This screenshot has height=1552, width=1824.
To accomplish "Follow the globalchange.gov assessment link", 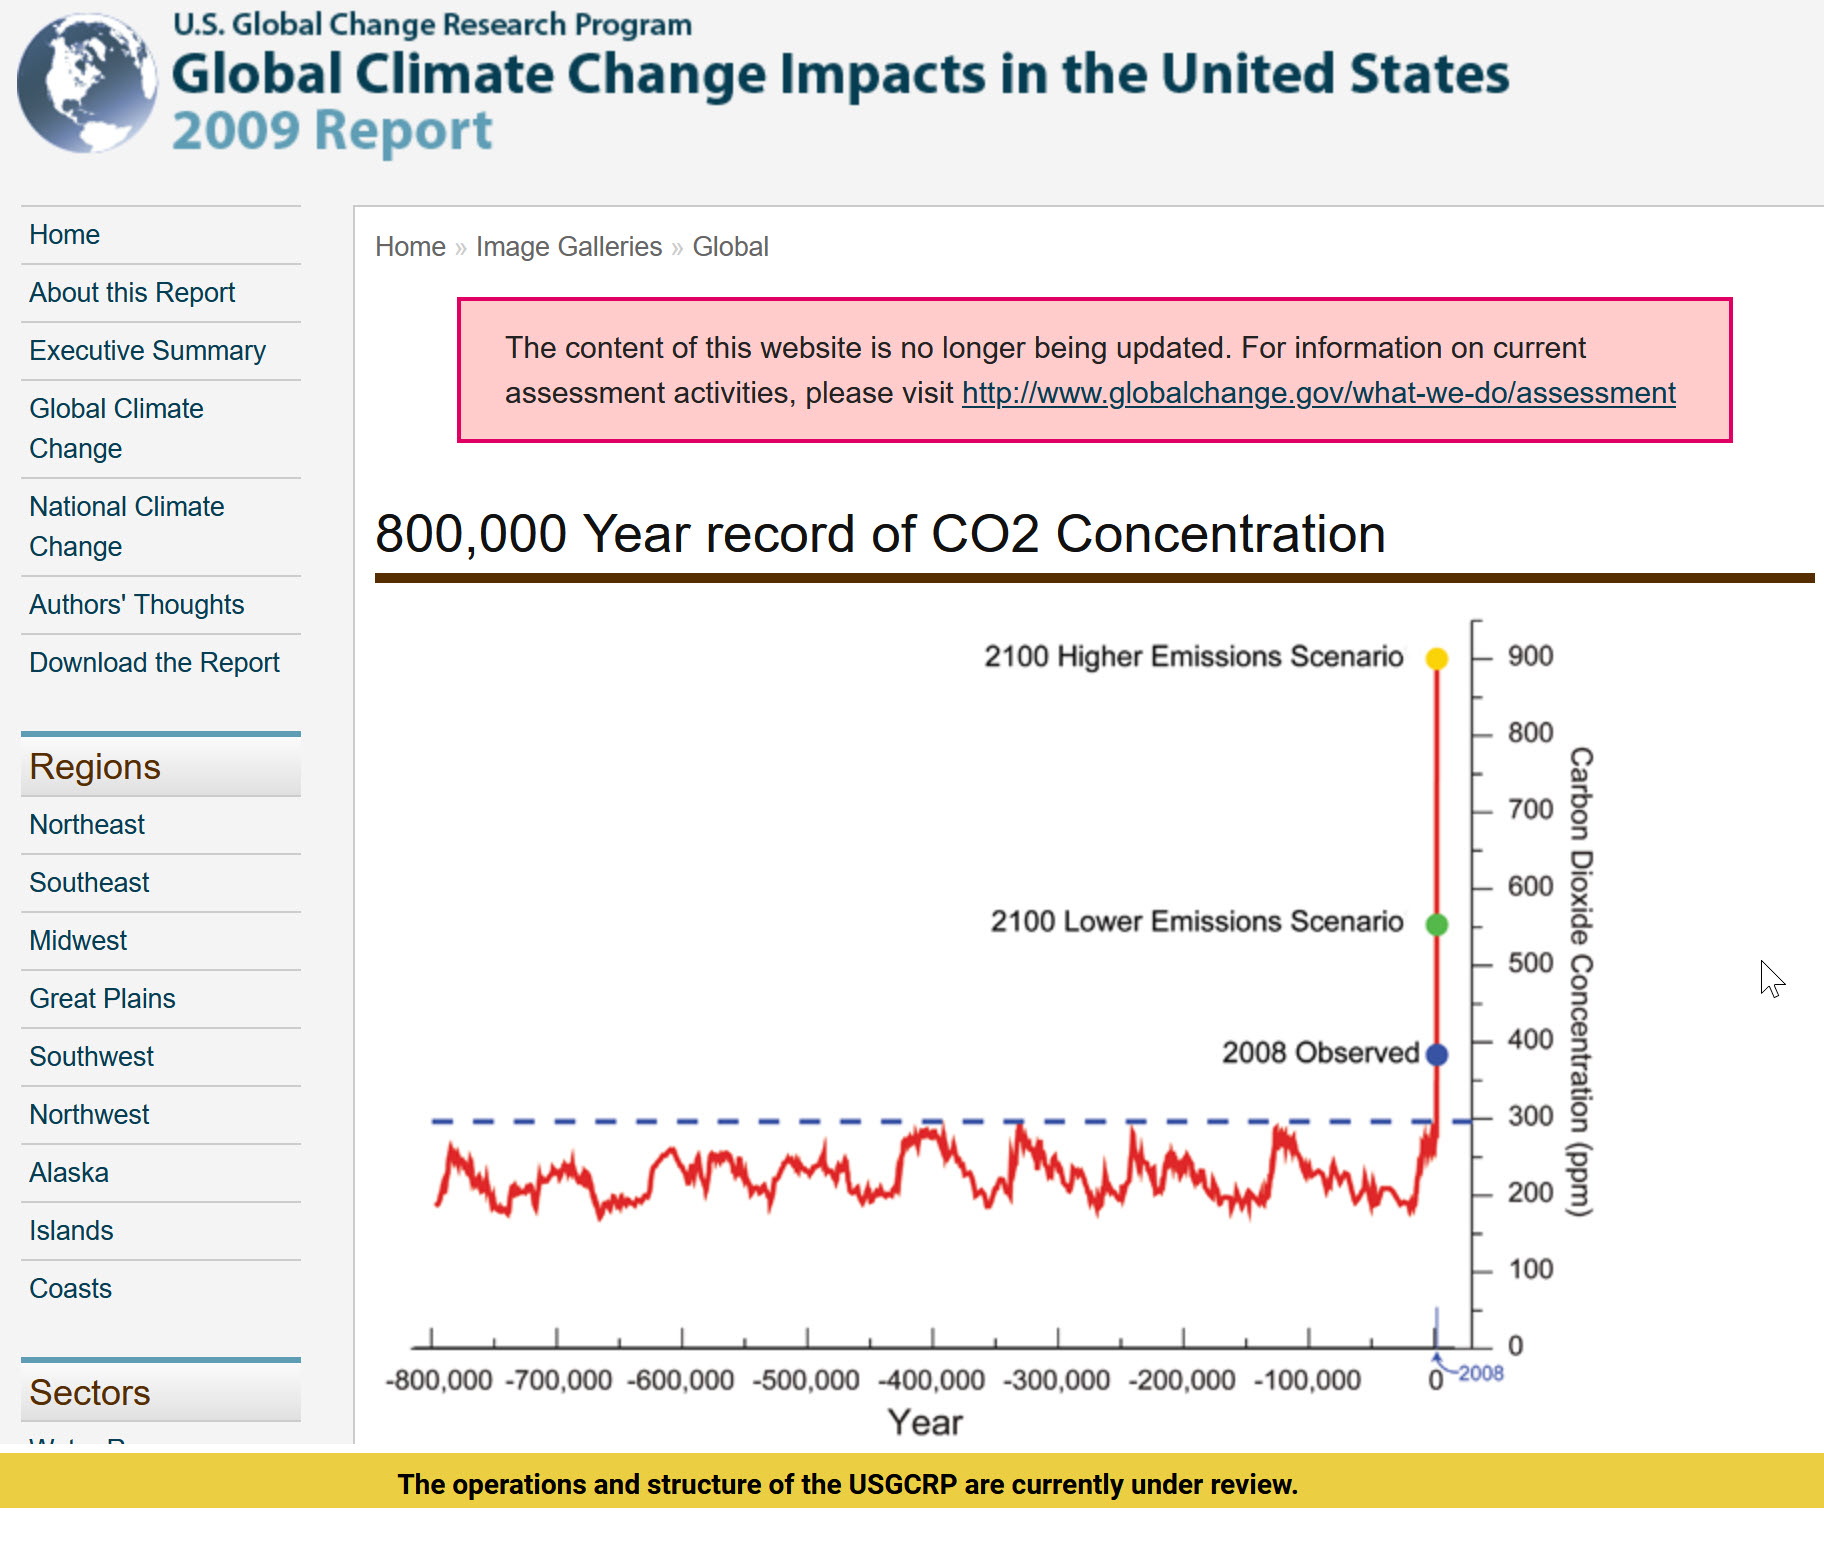I will [x=1318, y=393].
